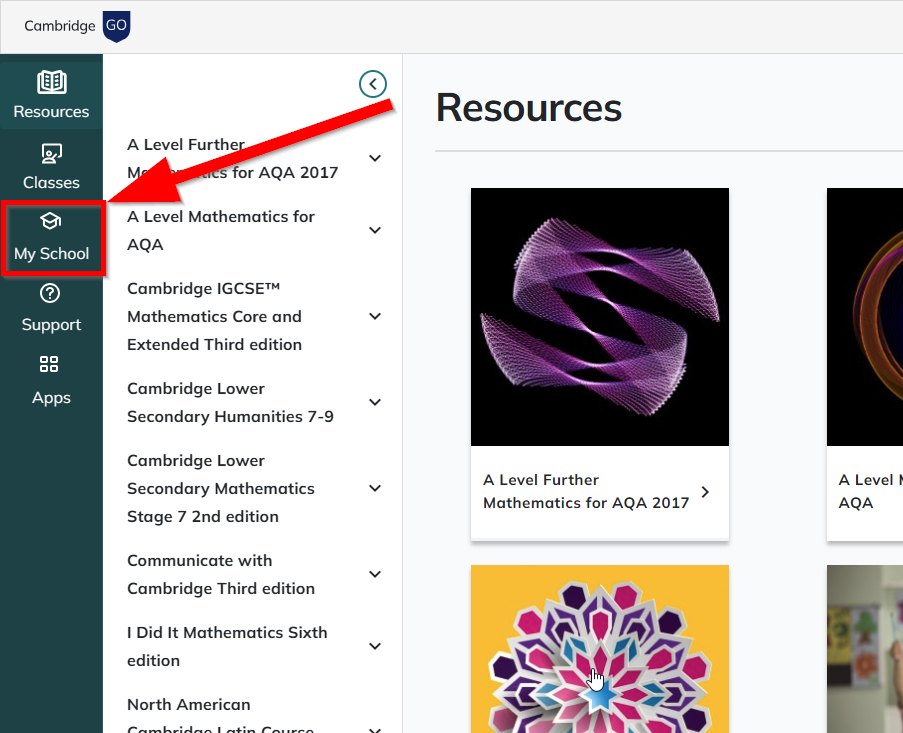
Task: Open North American Cambridge Latin Course entry
Action: (x=221, y=715)
